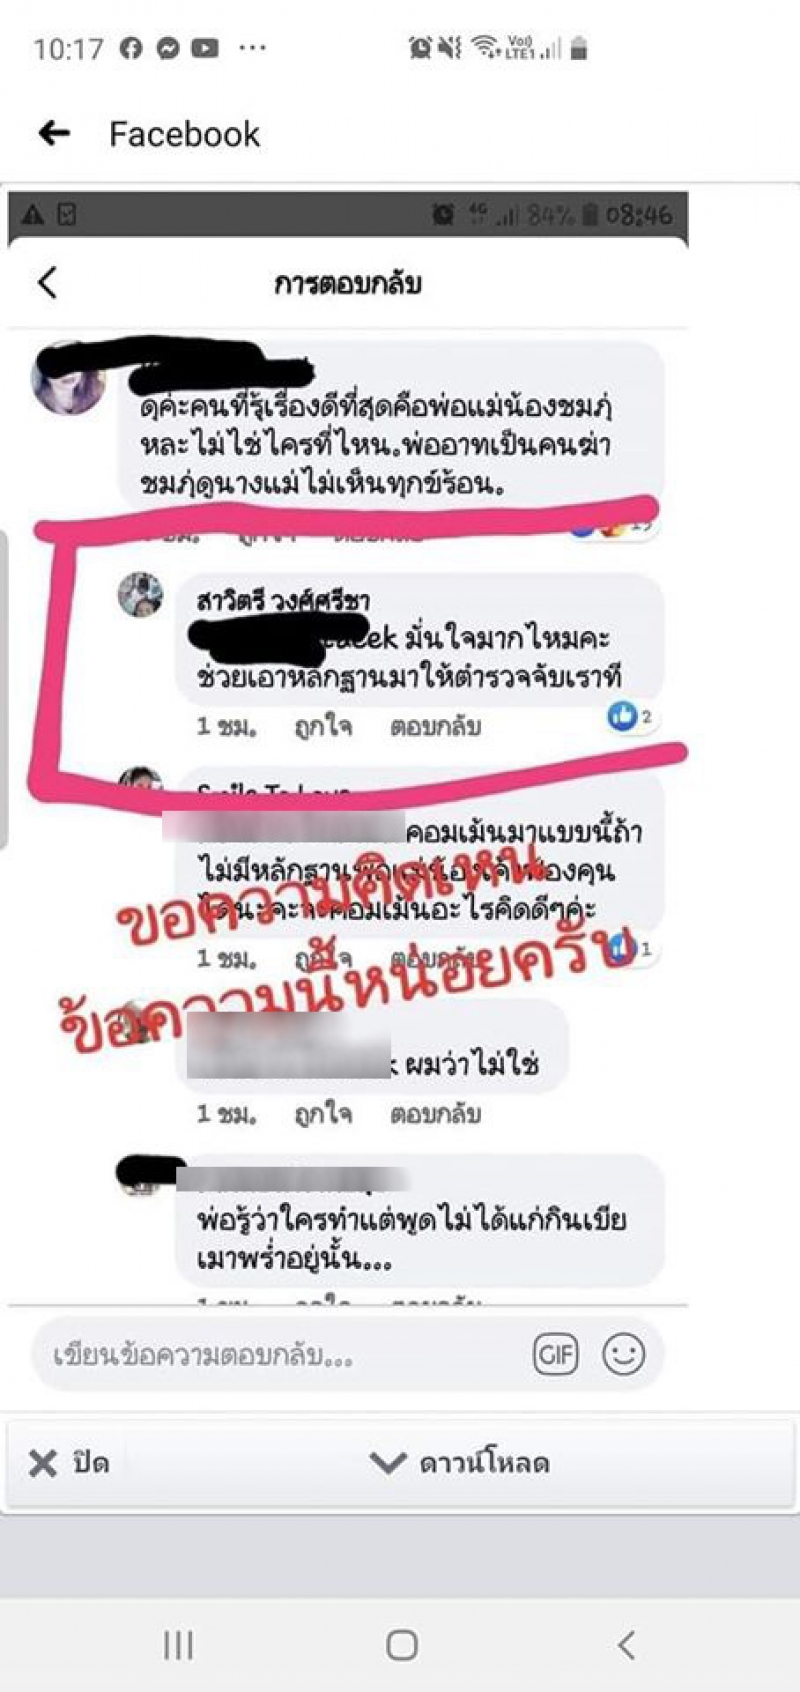Tap the Android navigation back chevron
Viewport: 800px width, 1692px height.
click(626, 1645)
